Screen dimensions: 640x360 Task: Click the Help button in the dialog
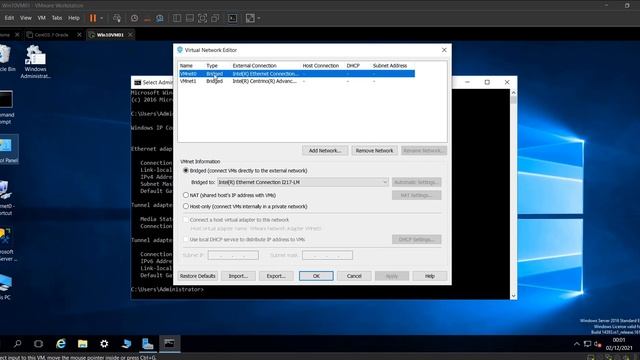click(x=429, y=276)
